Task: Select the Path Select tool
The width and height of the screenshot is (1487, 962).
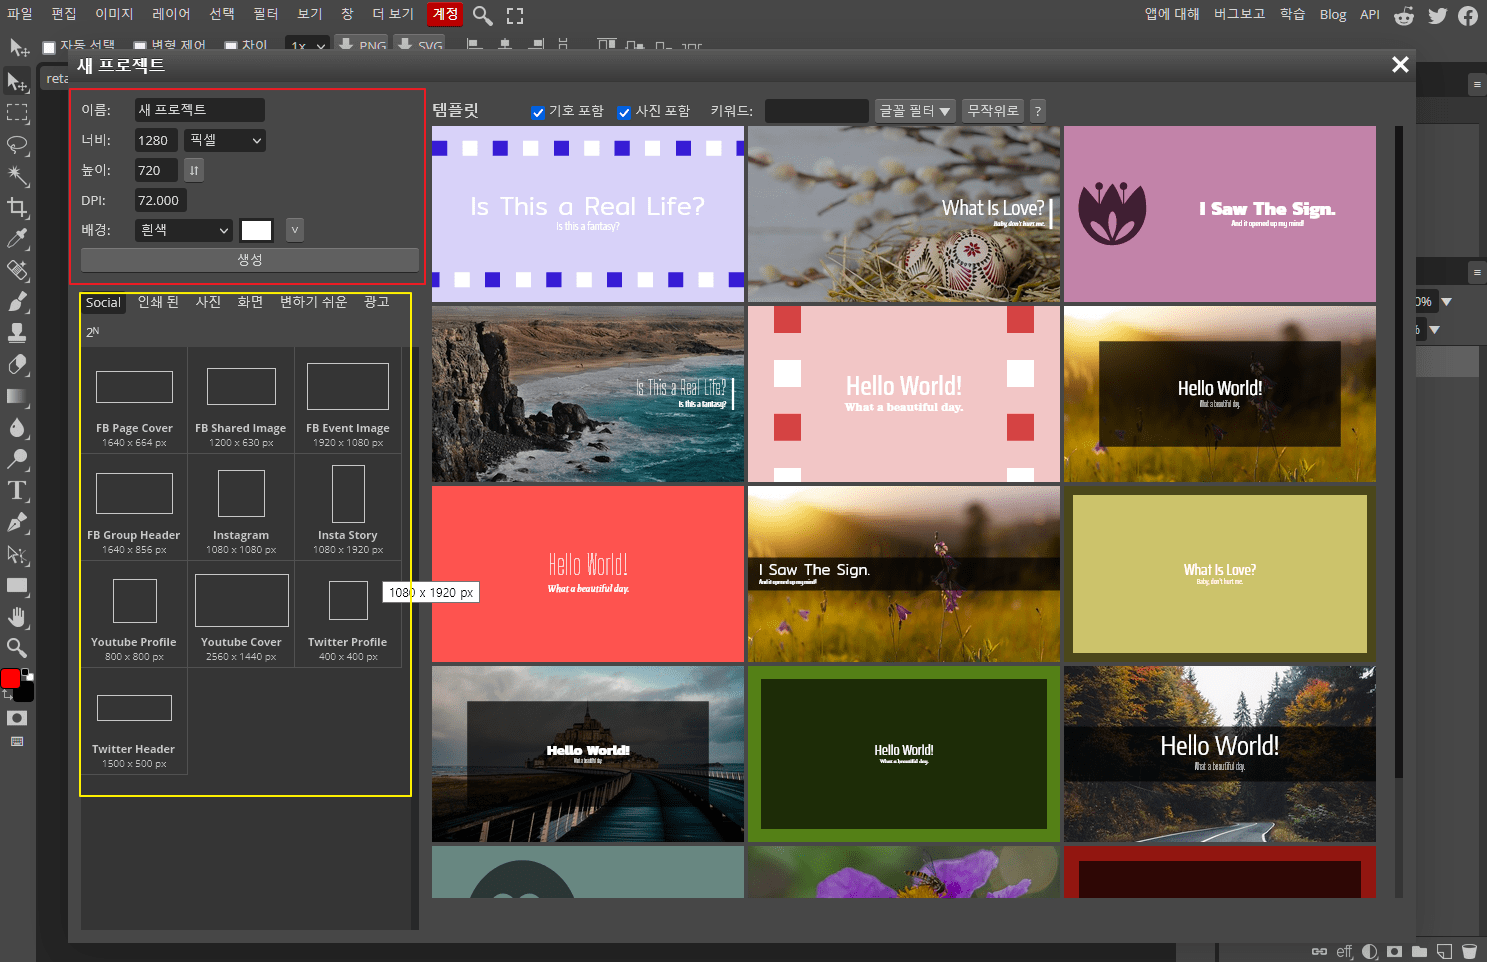Action: coord(17,554)
